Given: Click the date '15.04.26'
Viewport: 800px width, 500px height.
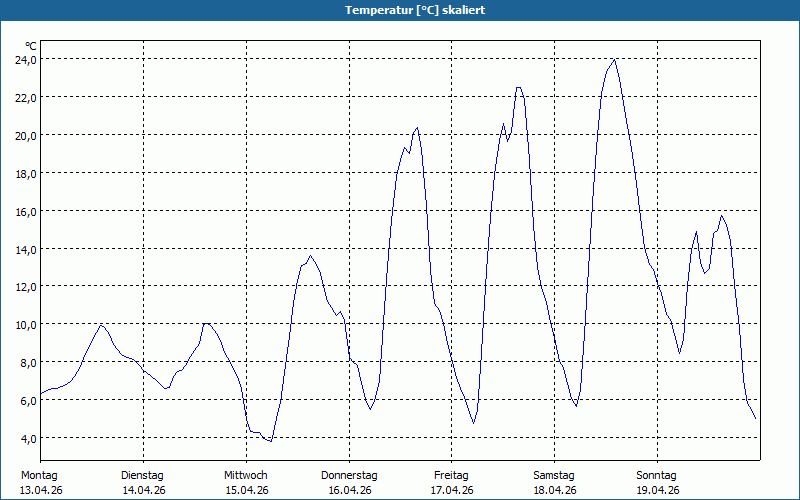Looking at the screenshot, I should click(247, 490).
